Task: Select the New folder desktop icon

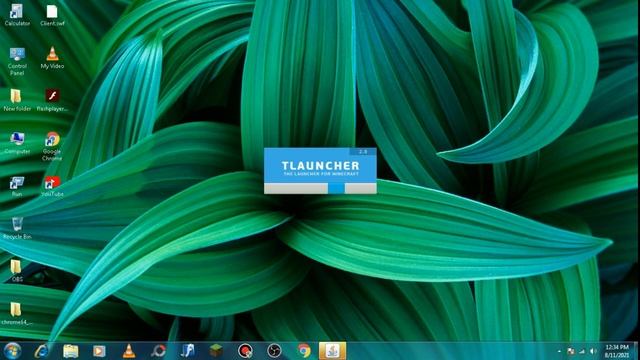Action: pos(17,100)
